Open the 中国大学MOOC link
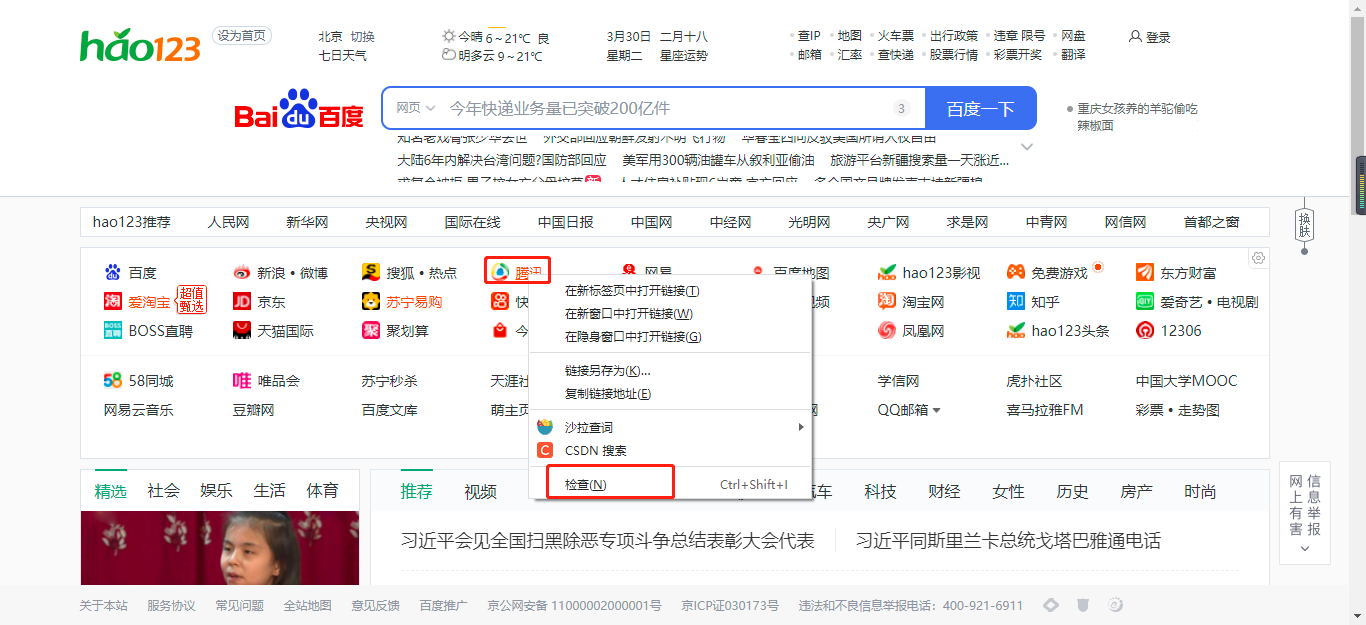 click(1186, 381)
